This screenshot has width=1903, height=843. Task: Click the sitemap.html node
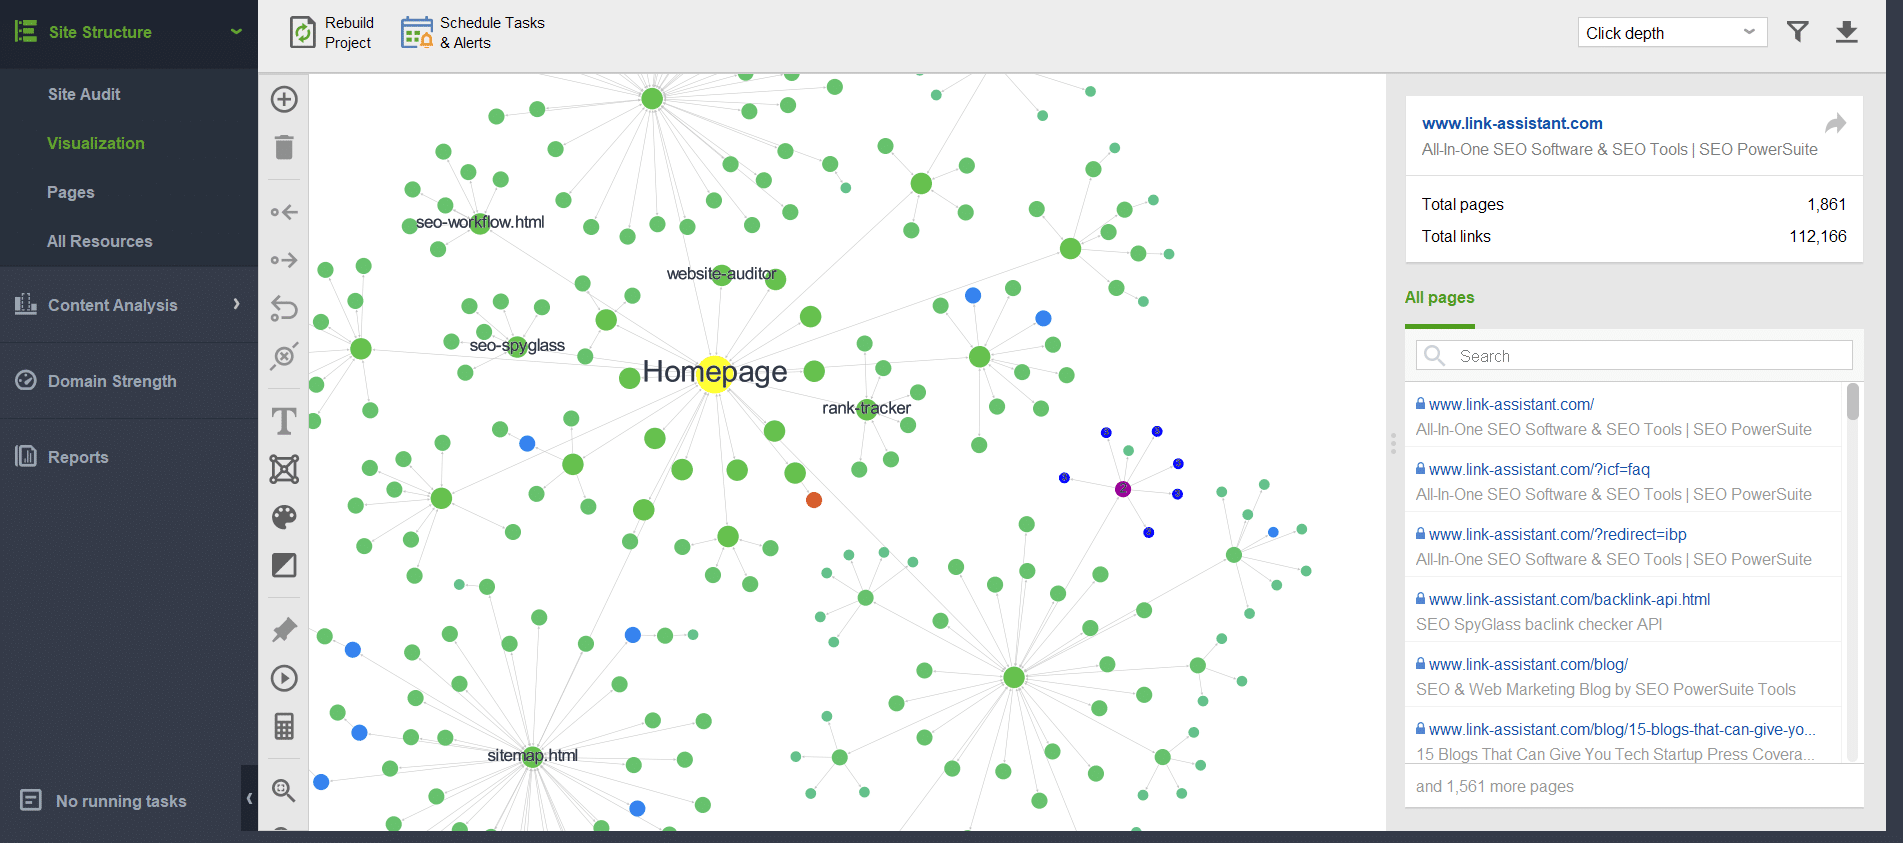coord(534,757)
